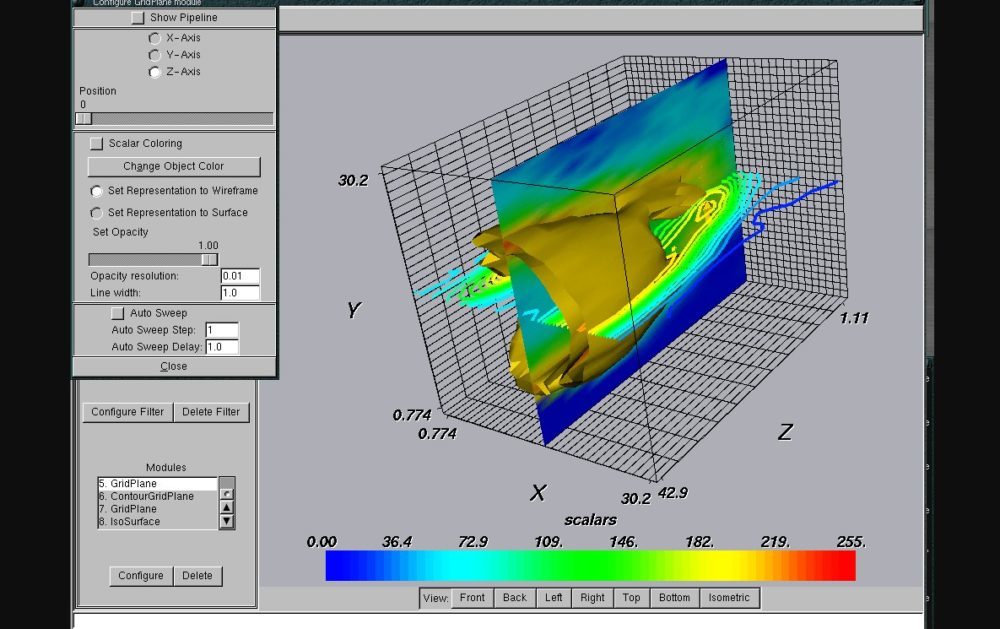Toggle the Scalar Coloring checkbox
The height and width of the screenshot is (629, 1000).
97,144
